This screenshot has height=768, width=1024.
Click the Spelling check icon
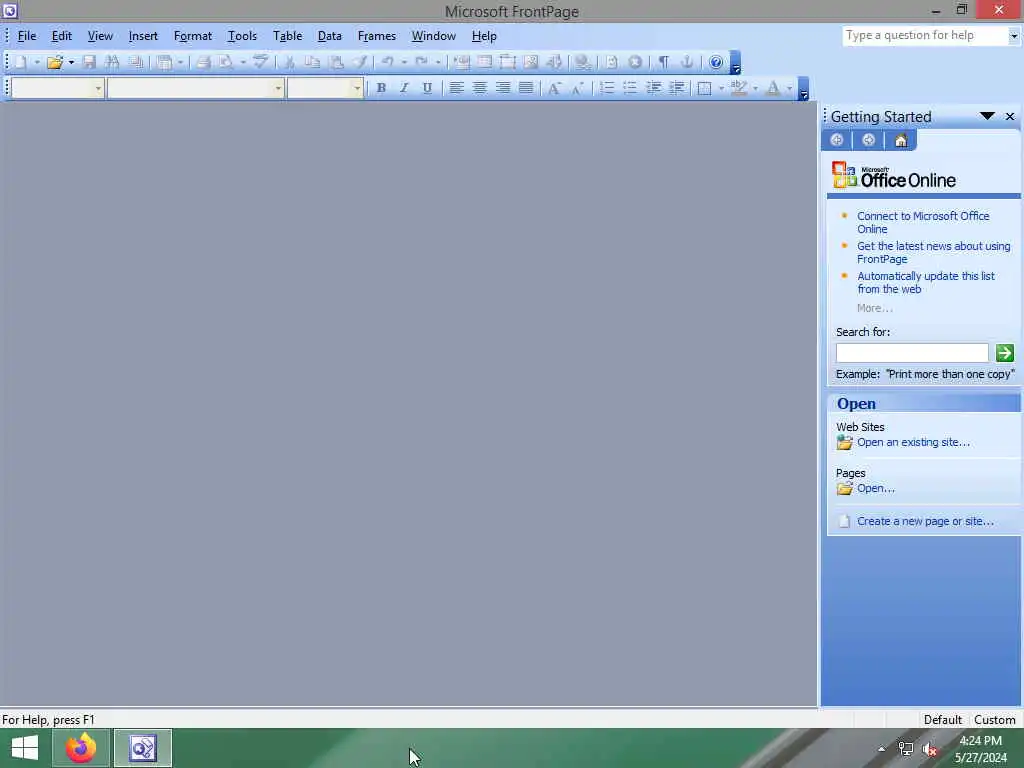261,62
